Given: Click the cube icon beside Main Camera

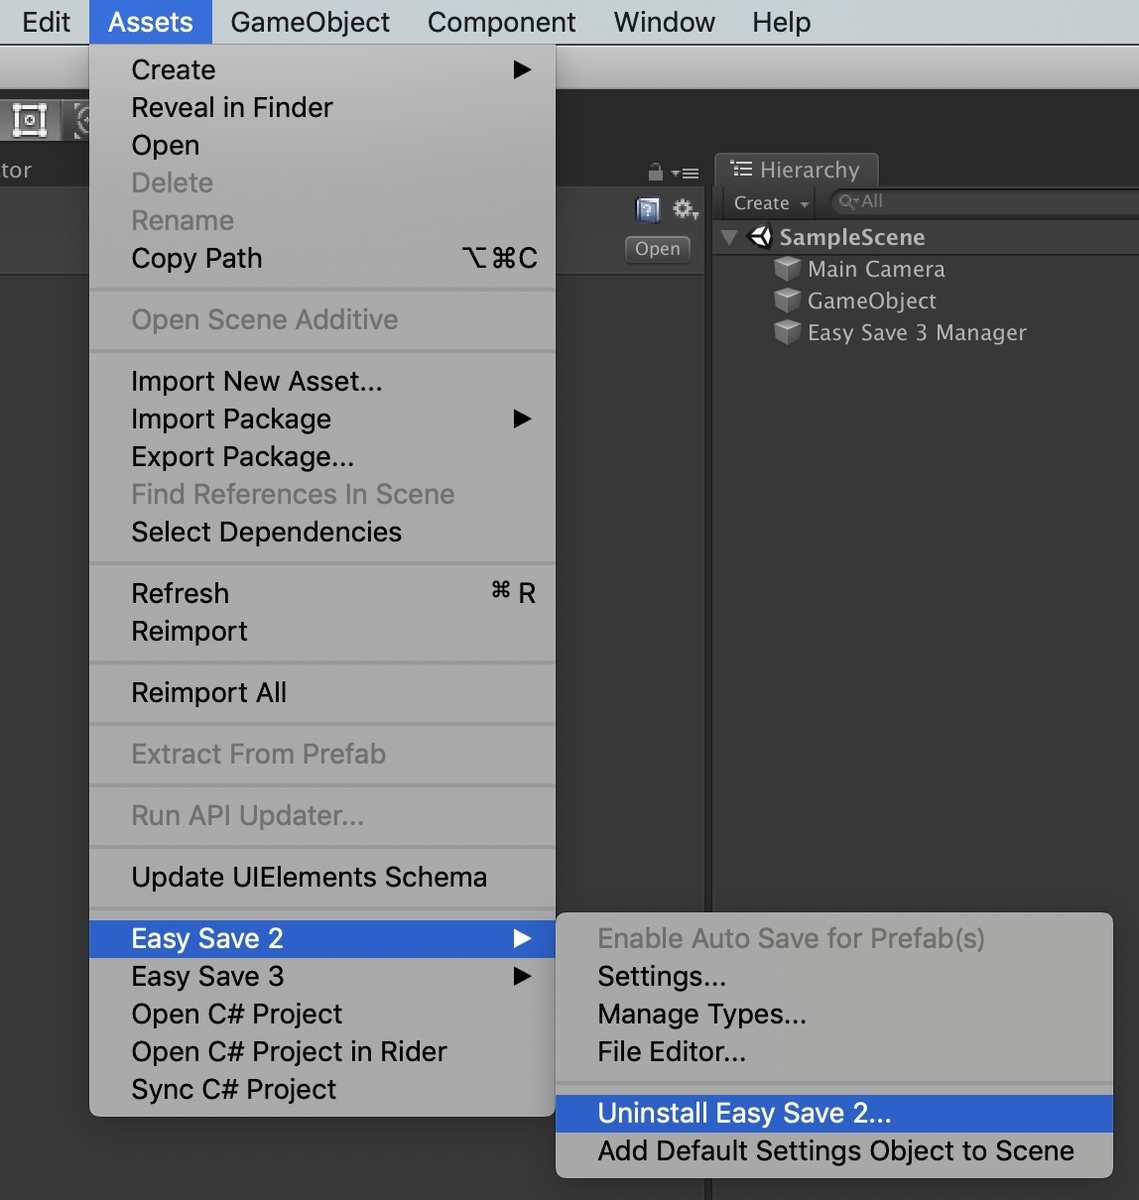Looking at the screenshot, I should click(788, 269).
